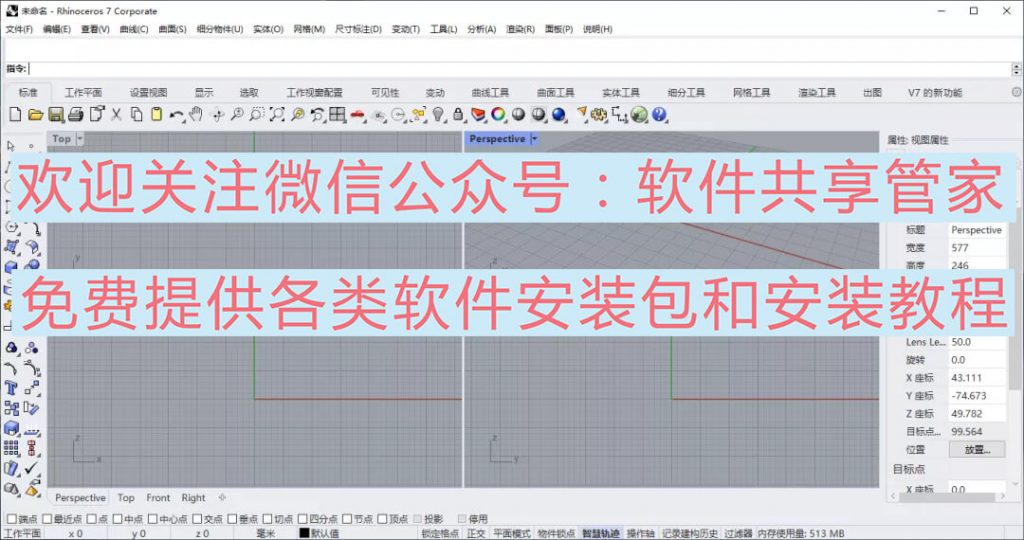Click the red car icon
Screen dimensions: 1024x540
pyautogui.click(x=357, y=115)
